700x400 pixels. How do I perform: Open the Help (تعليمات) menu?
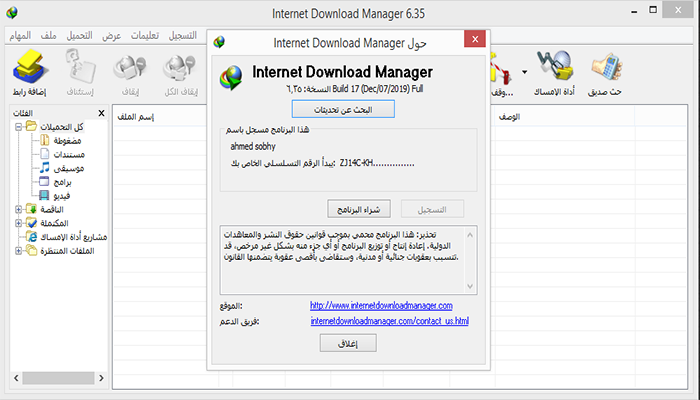pyautogui.click(x=145, y=36)
